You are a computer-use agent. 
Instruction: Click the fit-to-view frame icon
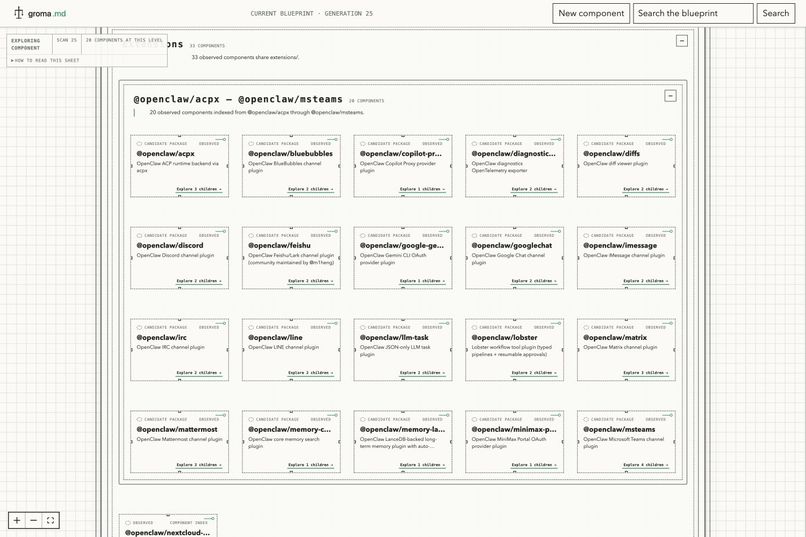(x=50, y=520)
